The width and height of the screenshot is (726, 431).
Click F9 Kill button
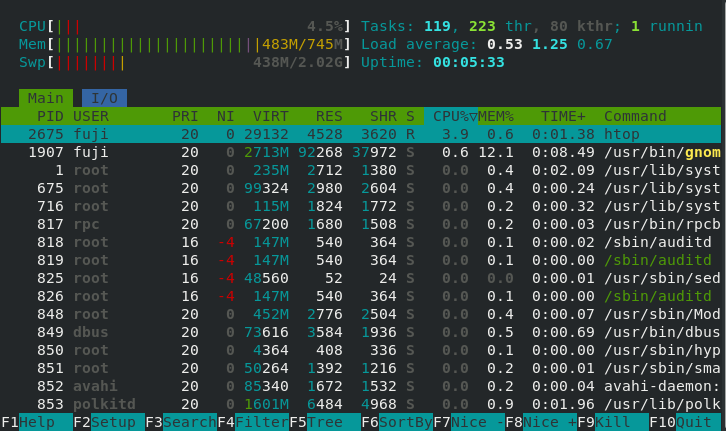613,422
